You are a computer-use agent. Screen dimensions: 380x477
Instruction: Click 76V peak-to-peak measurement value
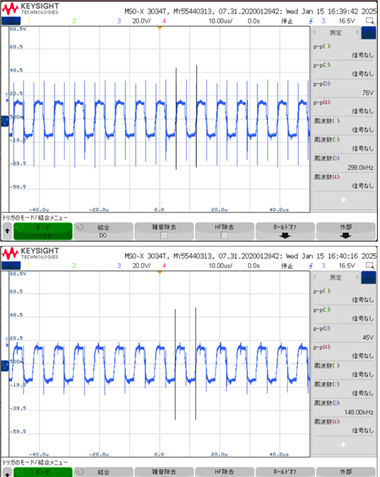[368, 93]
